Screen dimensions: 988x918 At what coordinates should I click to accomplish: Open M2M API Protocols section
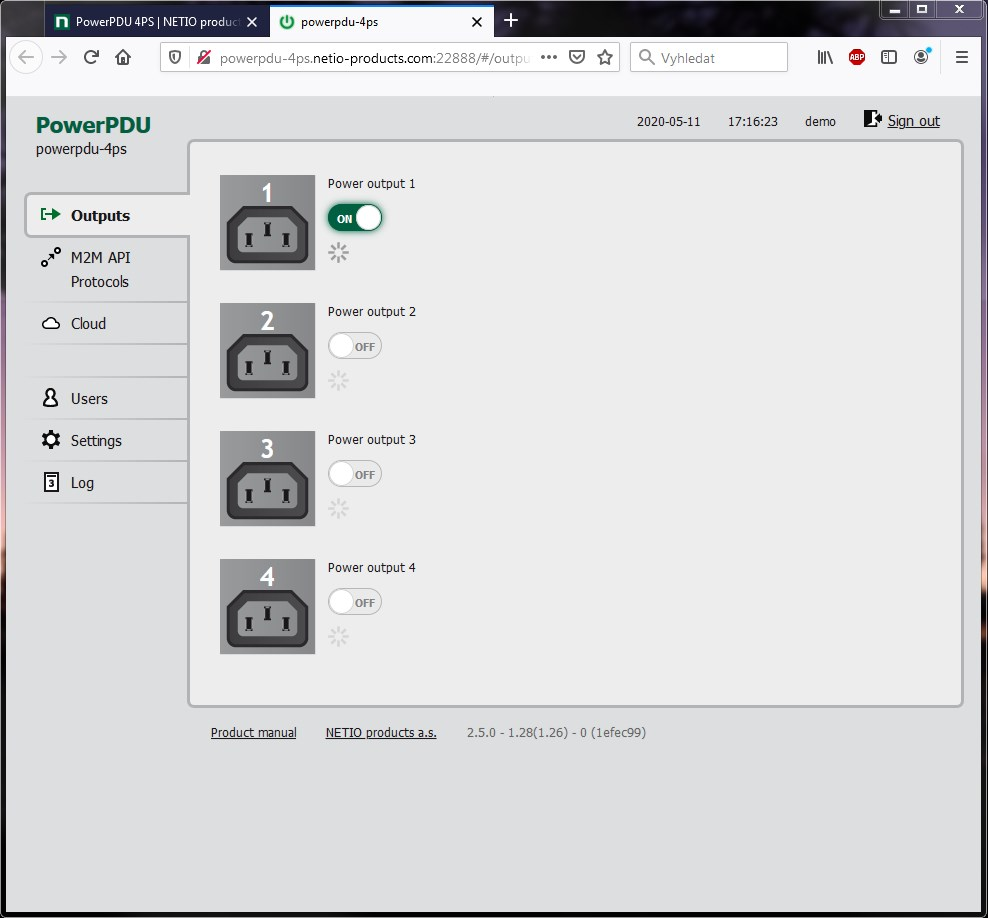[x=100, y=269]
